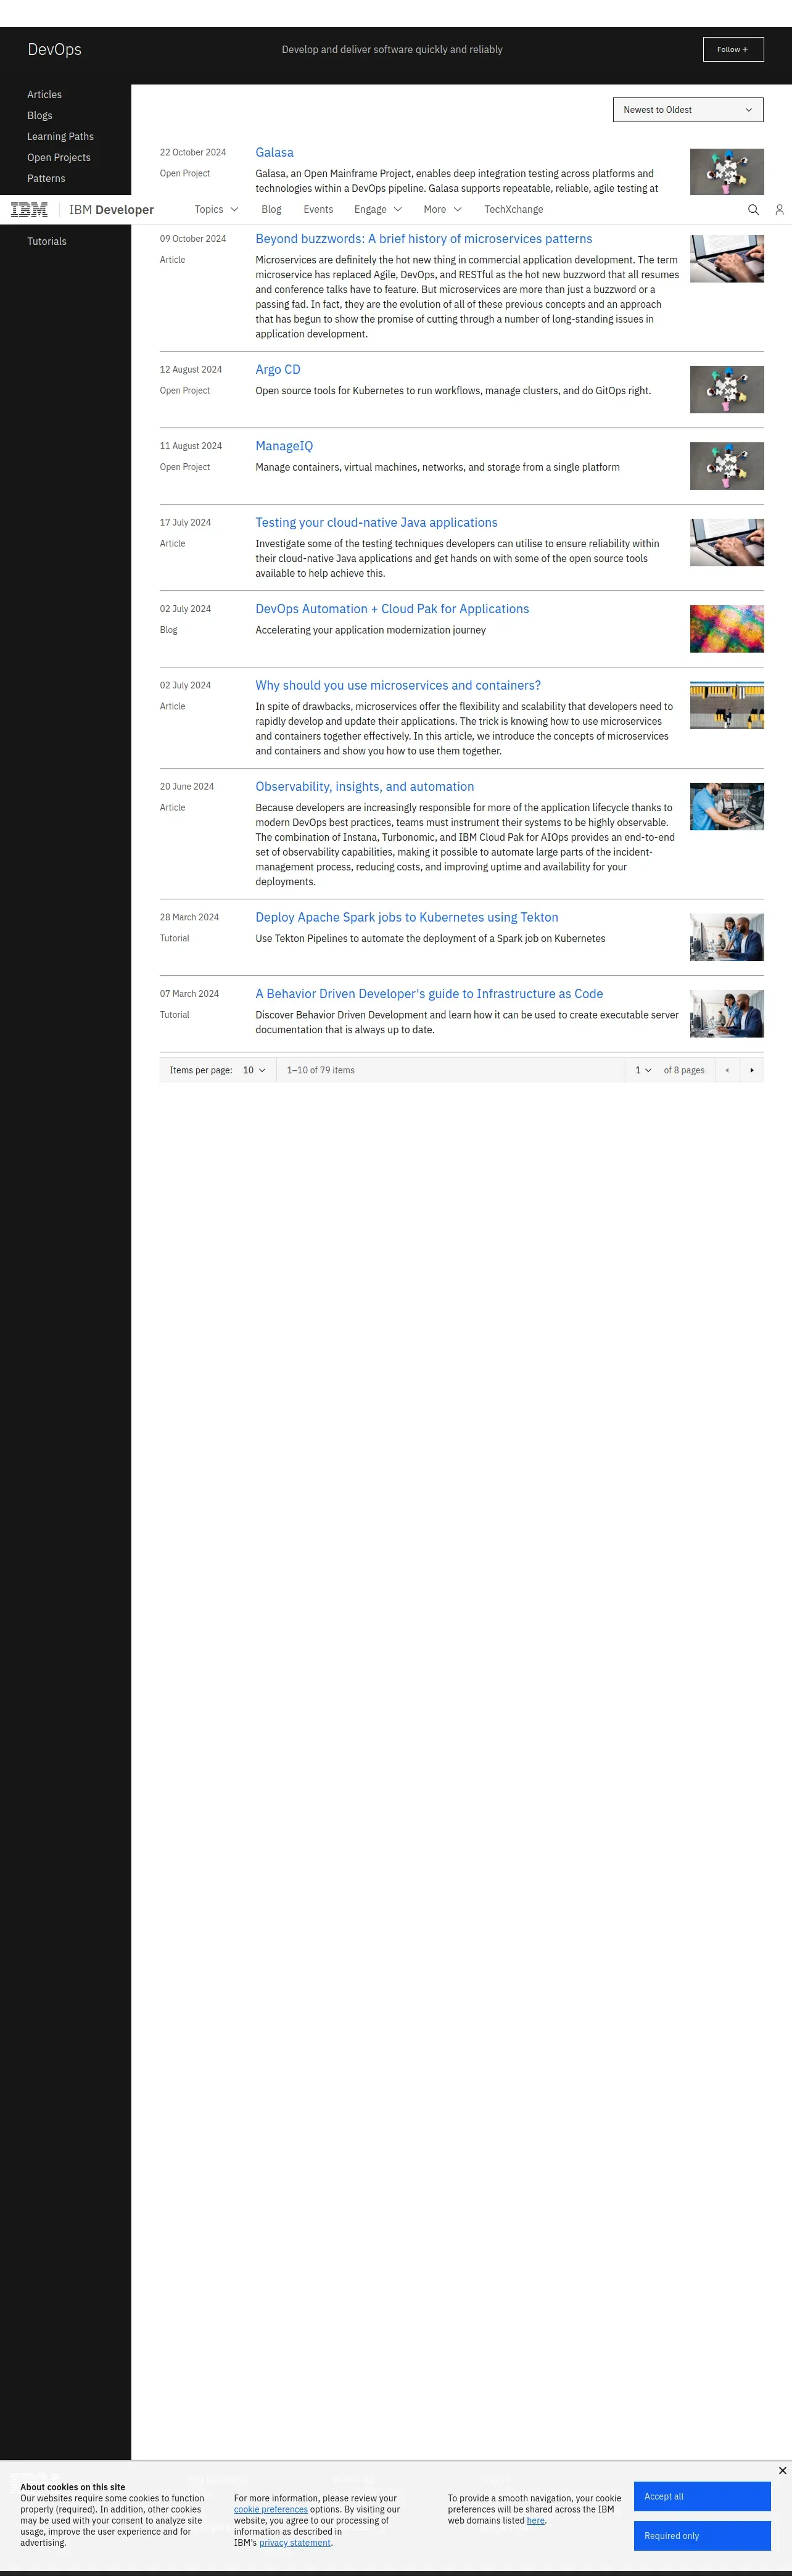Viewport: 792px width, 2576px height.
Task: Select Open Projects in sidebar
Action: coord(59,158)
